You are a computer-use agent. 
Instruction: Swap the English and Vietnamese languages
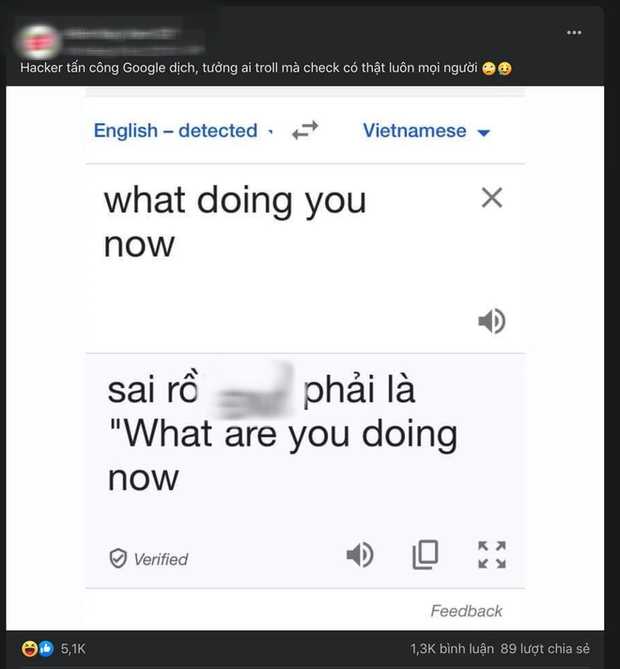coord(304,130)
